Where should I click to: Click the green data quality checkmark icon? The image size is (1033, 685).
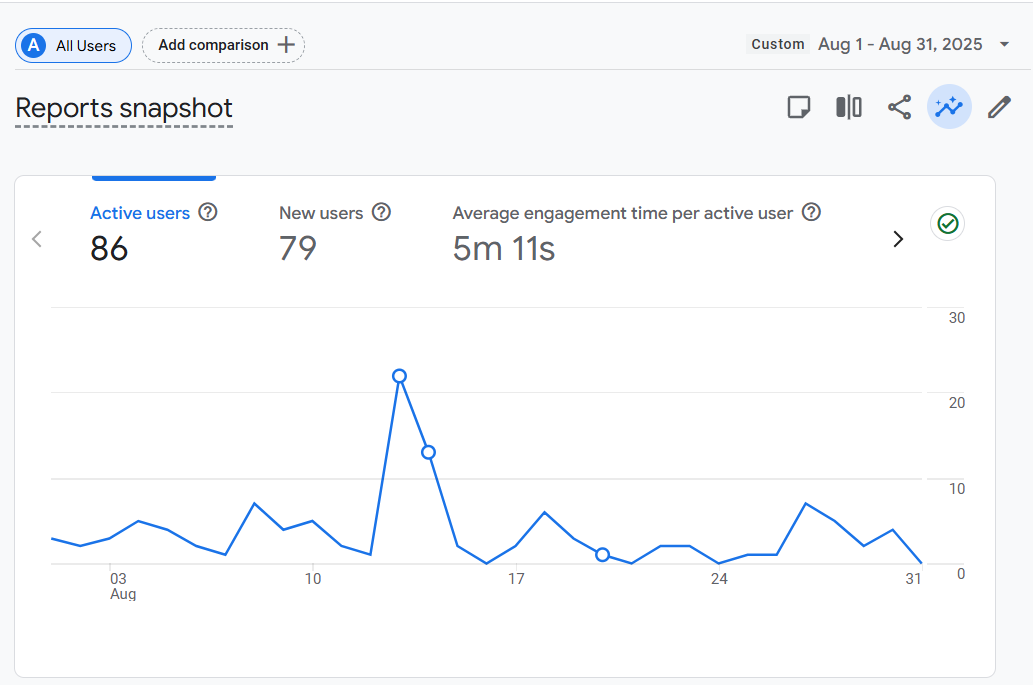948,224
